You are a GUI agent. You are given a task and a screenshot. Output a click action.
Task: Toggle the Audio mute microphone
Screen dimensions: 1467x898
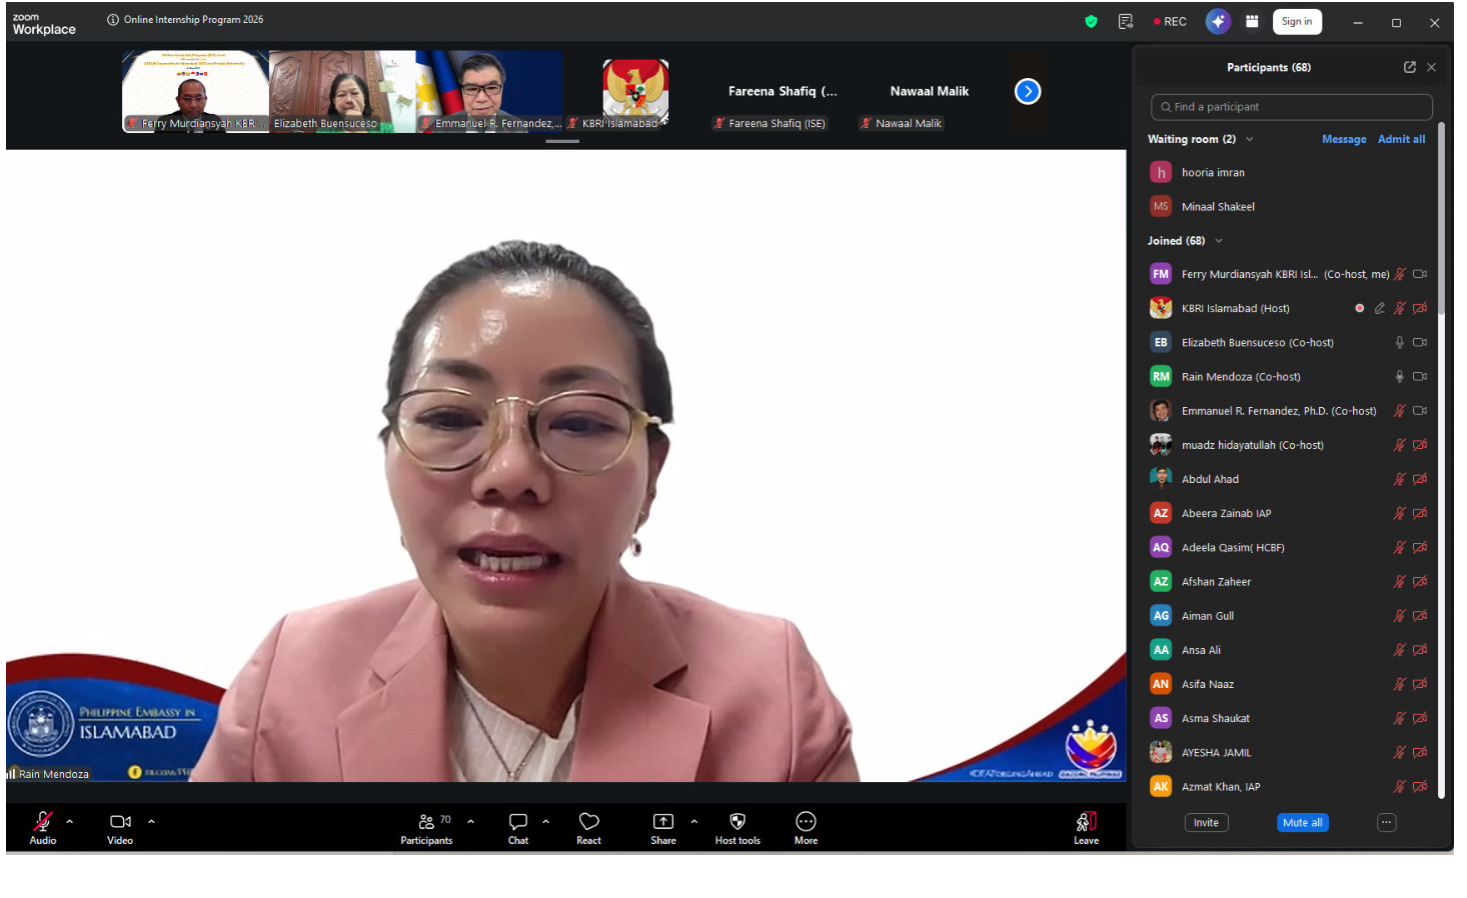[43, 822]
